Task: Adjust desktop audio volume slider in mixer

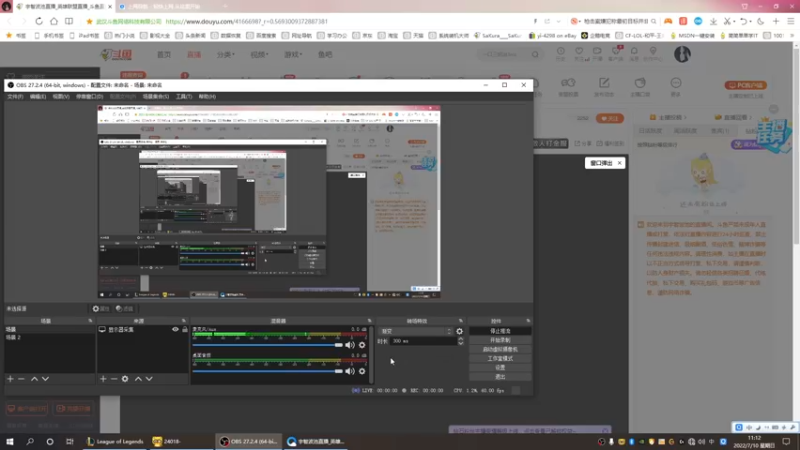Action: coord(268,371)
